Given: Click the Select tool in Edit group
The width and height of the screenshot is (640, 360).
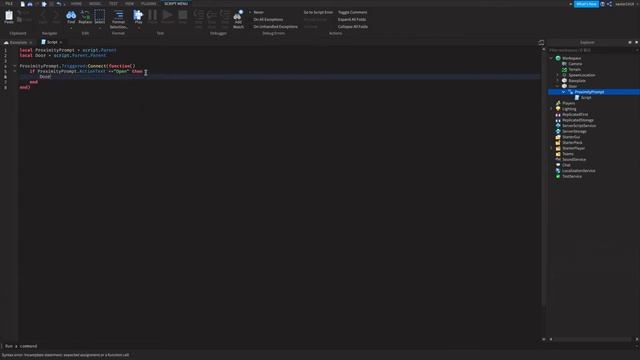Looking at the screenshot, I should click(100, 16).
